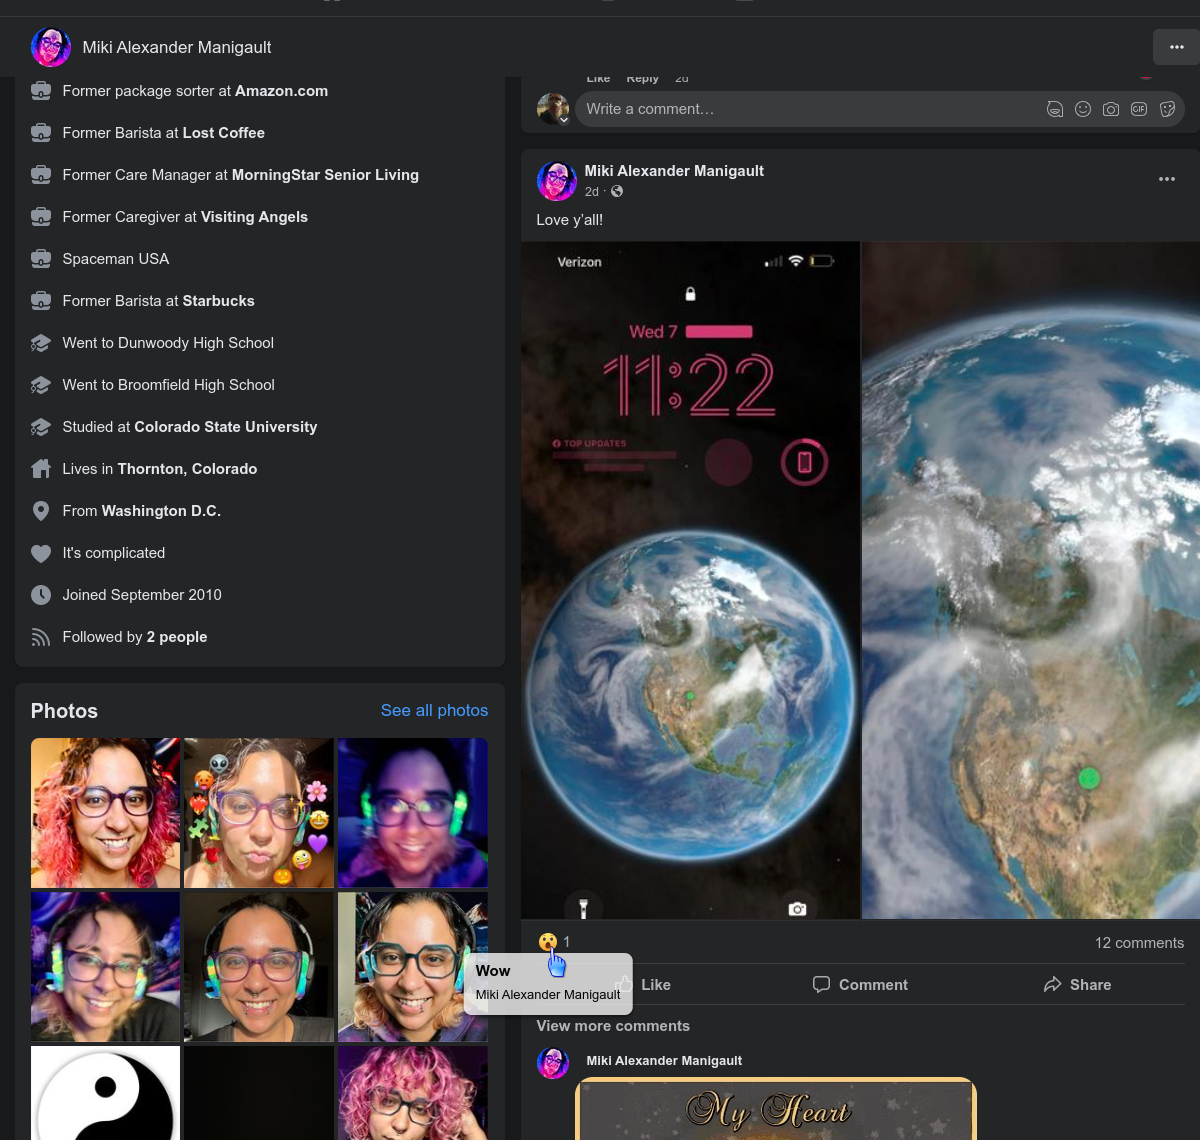1200x1140 pixels.
Task: Click the Comment button under the post
Action: (860, 985)
